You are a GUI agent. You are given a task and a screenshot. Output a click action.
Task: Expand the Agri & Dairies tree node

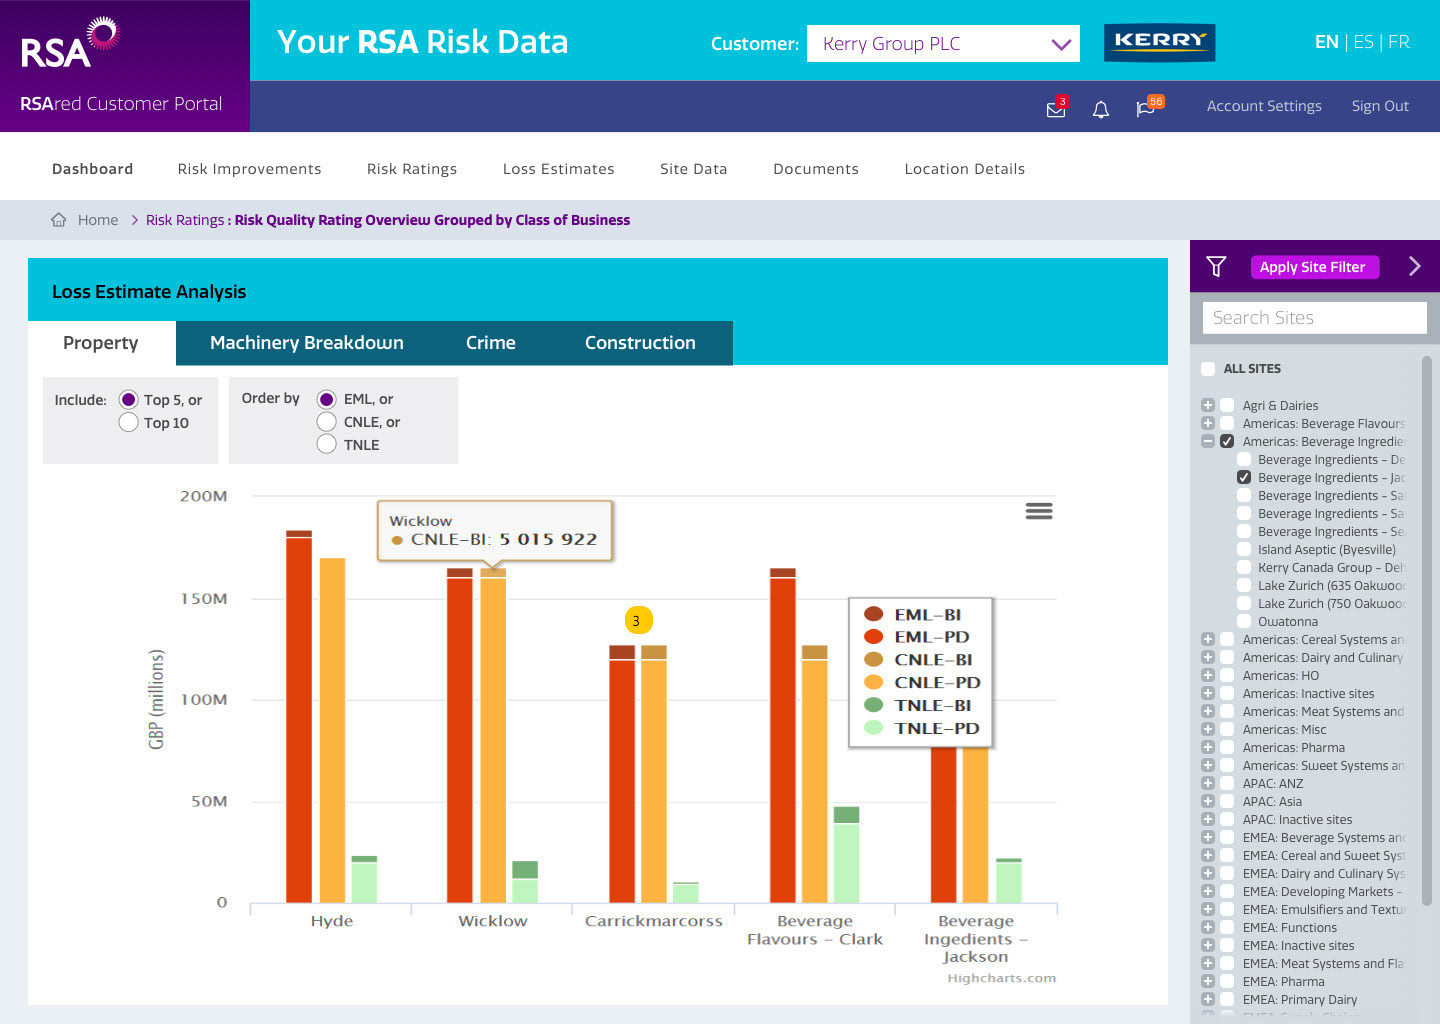(1208, 406)
